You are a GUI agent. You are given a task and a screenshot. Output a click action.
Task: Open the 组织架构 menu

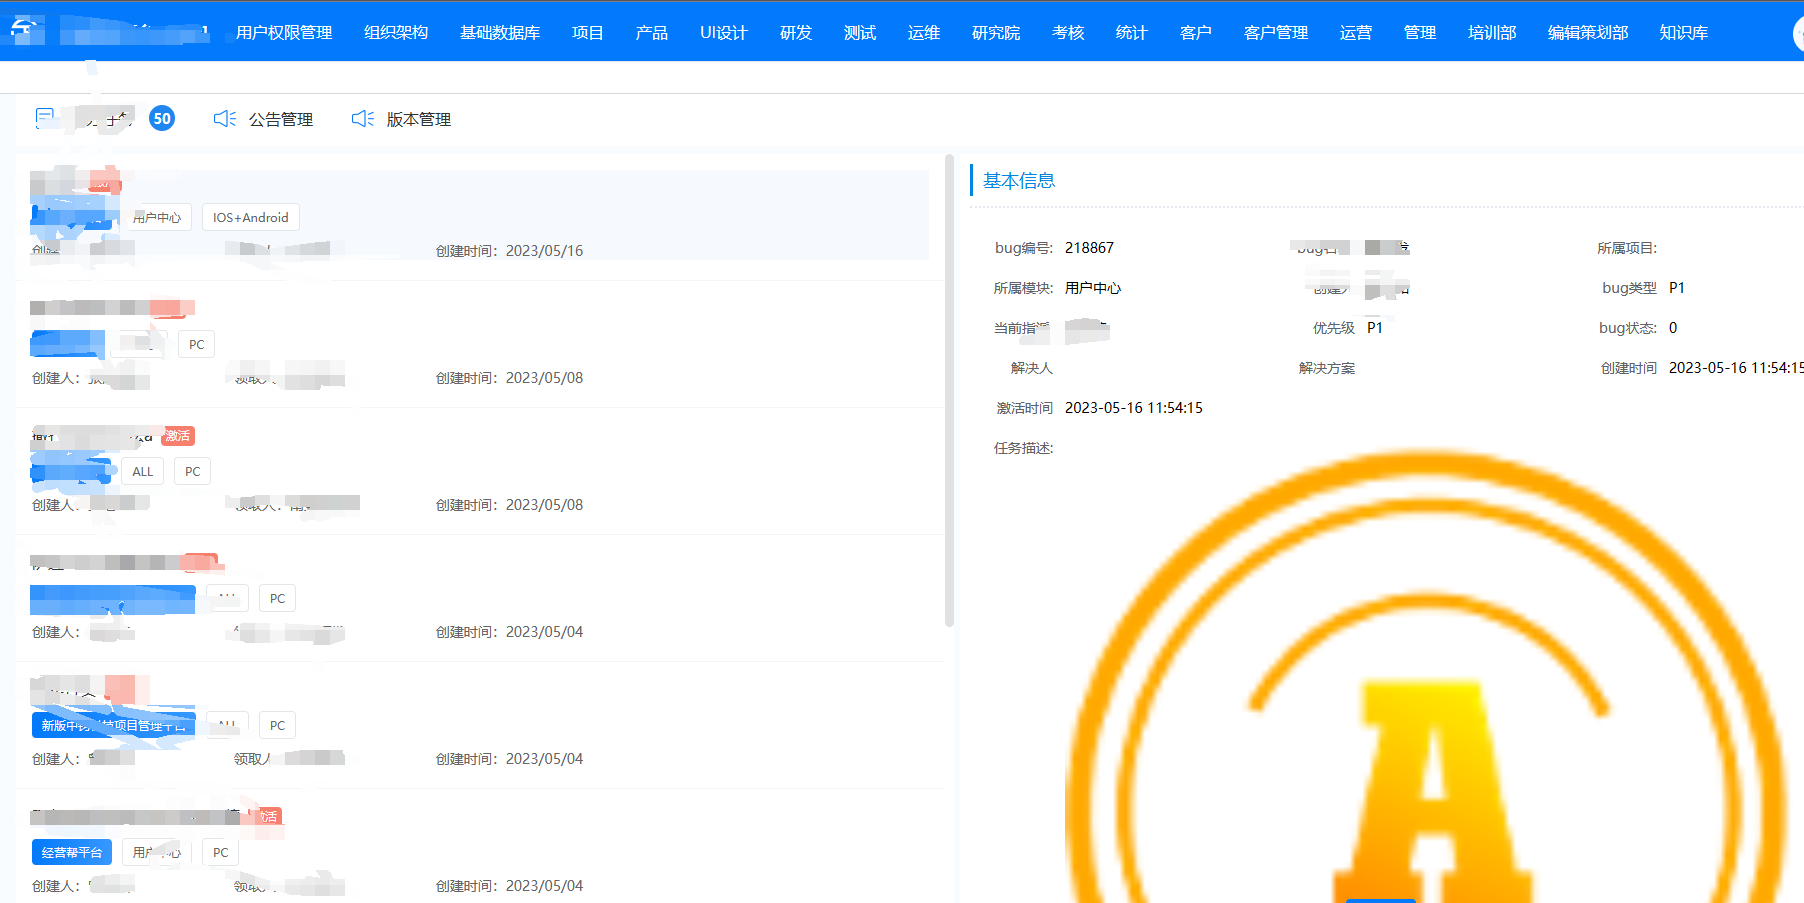click(x=396, y=33)
